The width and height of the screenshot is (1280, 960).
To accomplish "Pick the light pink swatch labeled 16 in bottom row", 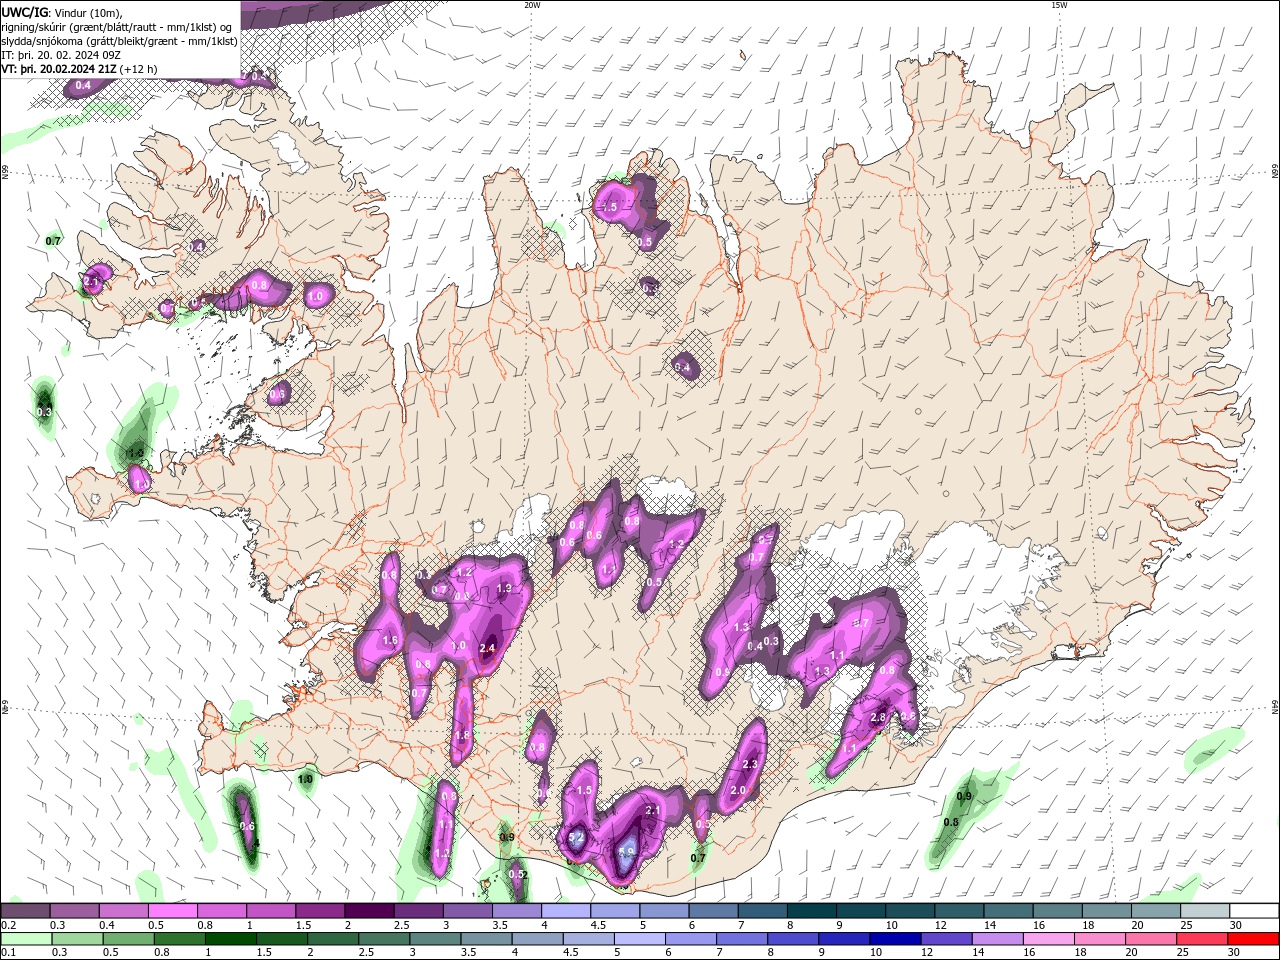I will tap(1047, 939).
